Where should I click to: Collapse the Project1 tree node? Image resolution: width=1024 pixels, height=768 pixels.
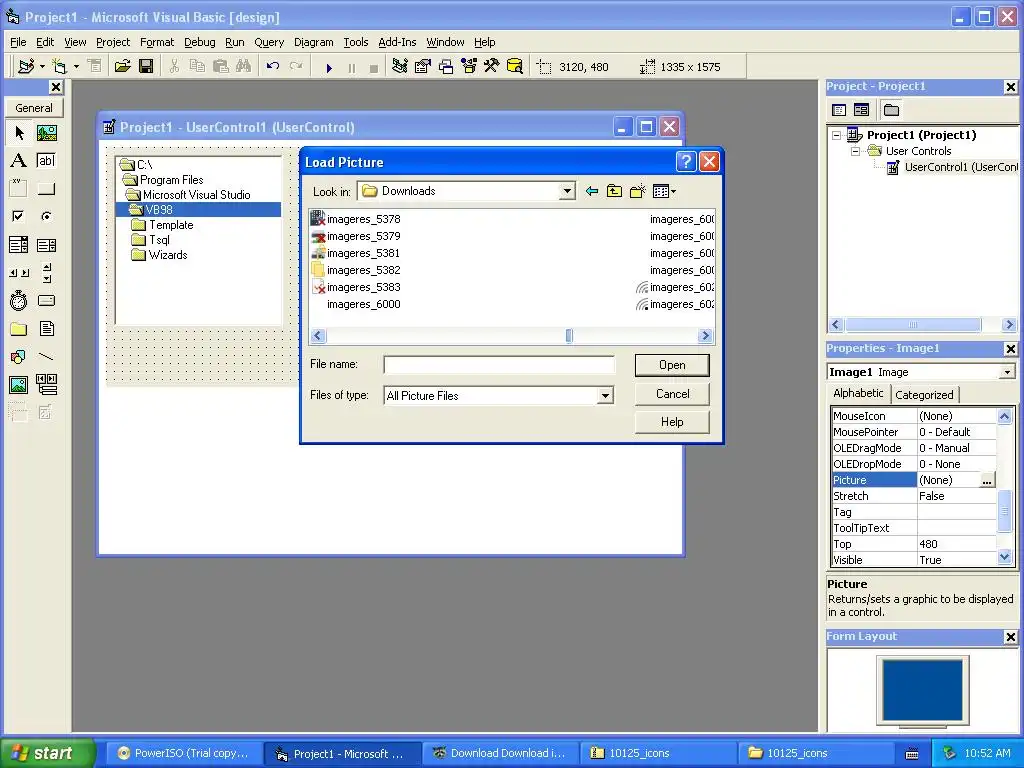point(837,135)
